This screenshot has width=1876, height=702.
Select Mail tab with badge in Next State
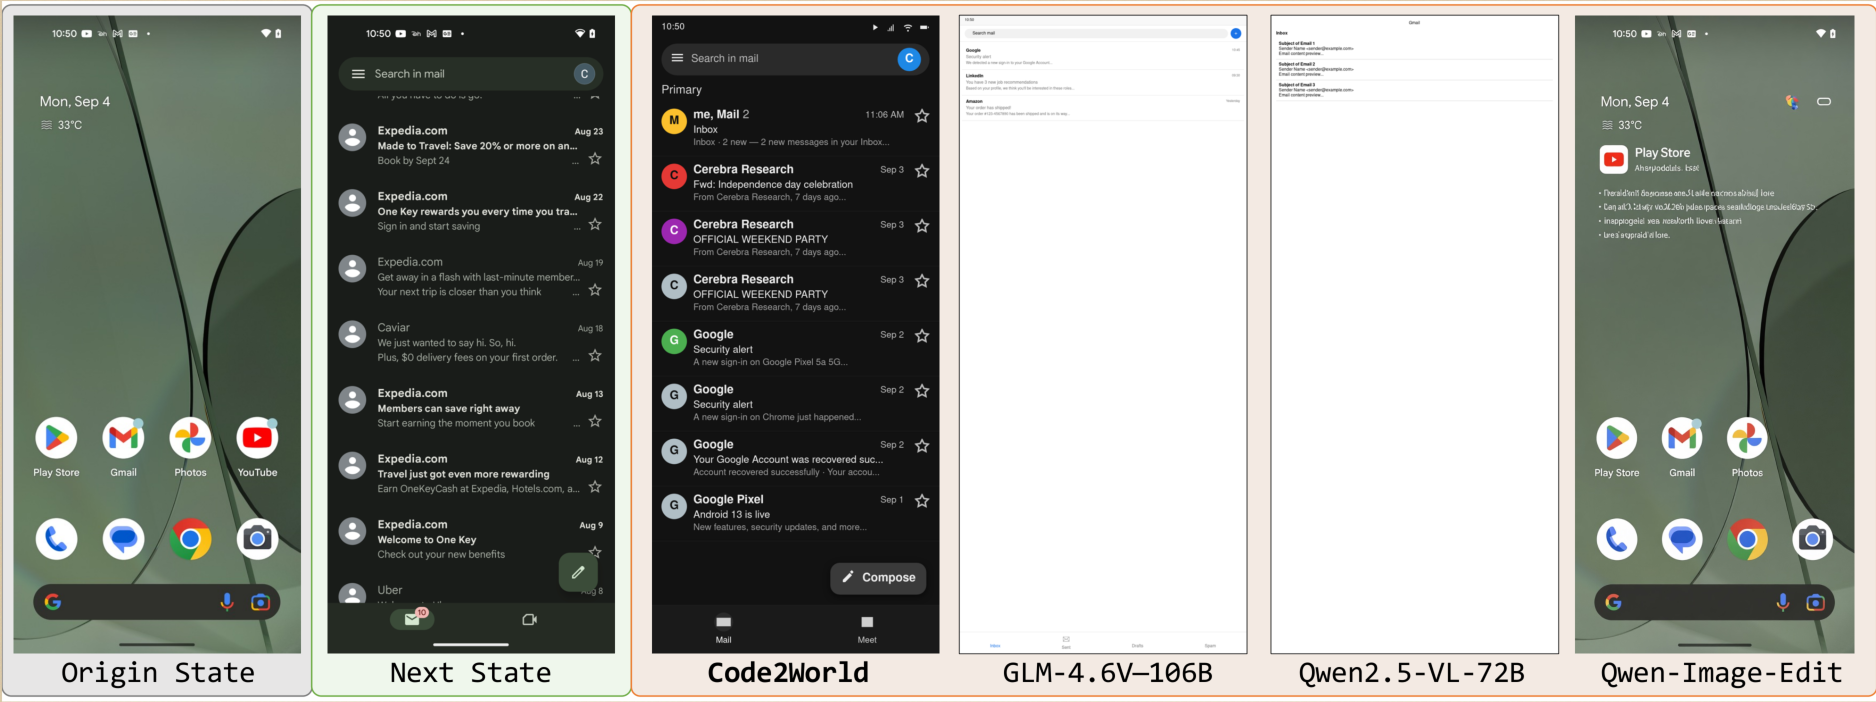pos(412,619)
